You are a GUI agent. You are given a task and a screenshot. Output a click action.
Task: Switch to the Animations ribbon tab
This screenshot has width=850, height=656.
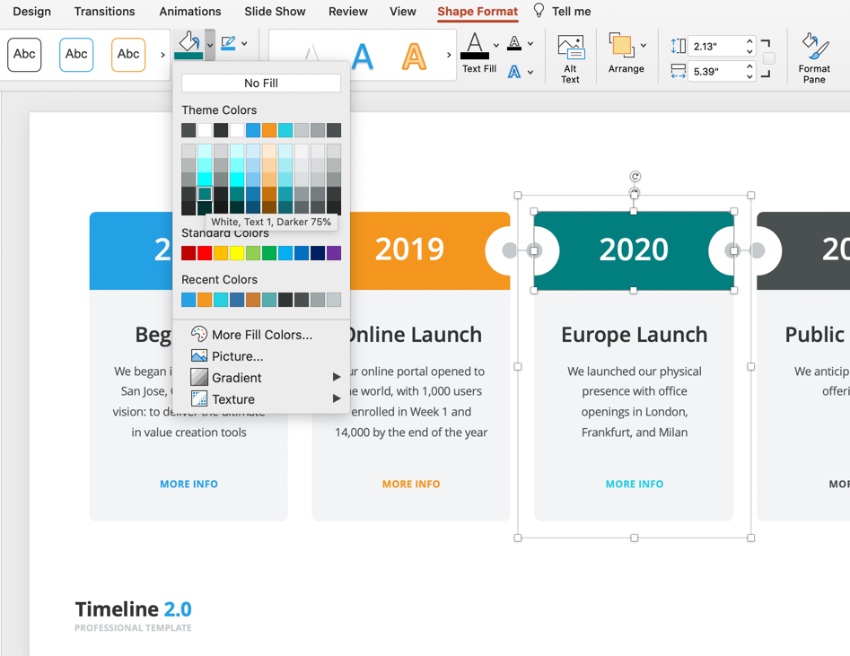(x=190, y=11)
